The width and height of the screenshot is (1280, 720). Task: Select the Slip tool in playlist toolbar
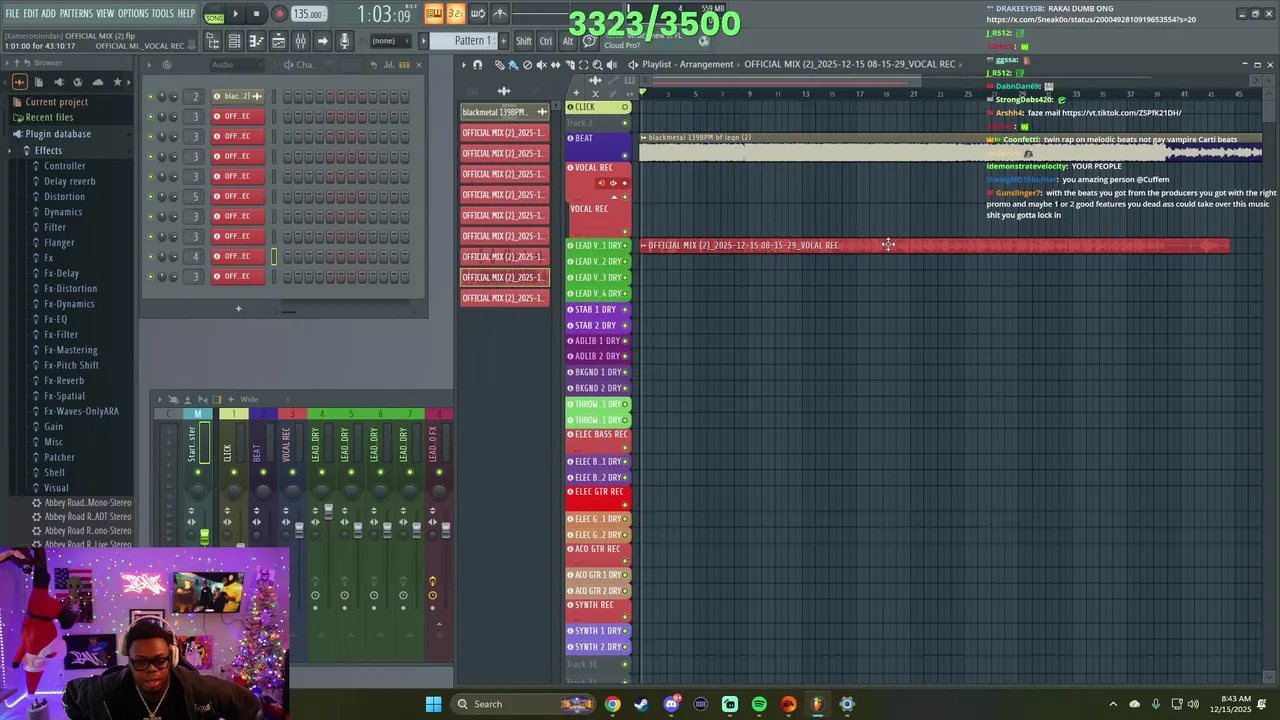point(556,65)
